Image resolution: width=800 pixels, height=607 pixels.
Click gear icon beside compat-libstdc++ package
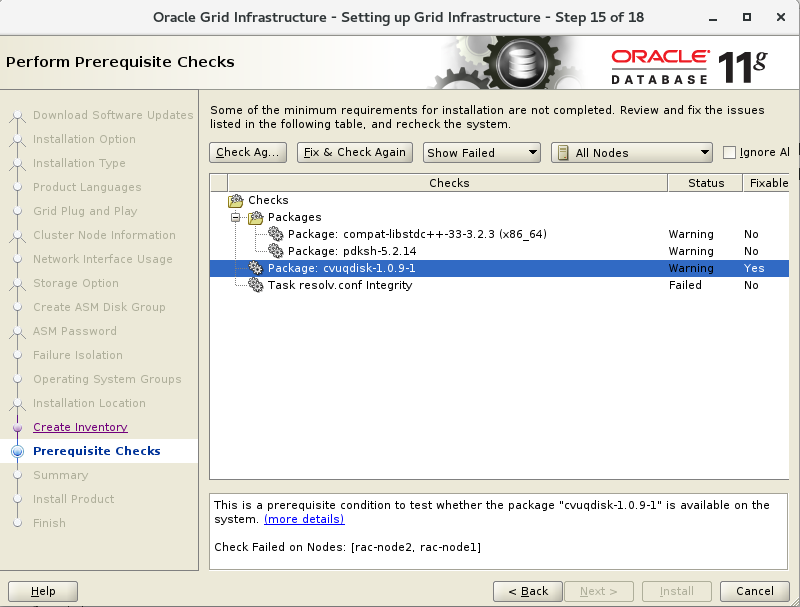click(x=276, y=234)
